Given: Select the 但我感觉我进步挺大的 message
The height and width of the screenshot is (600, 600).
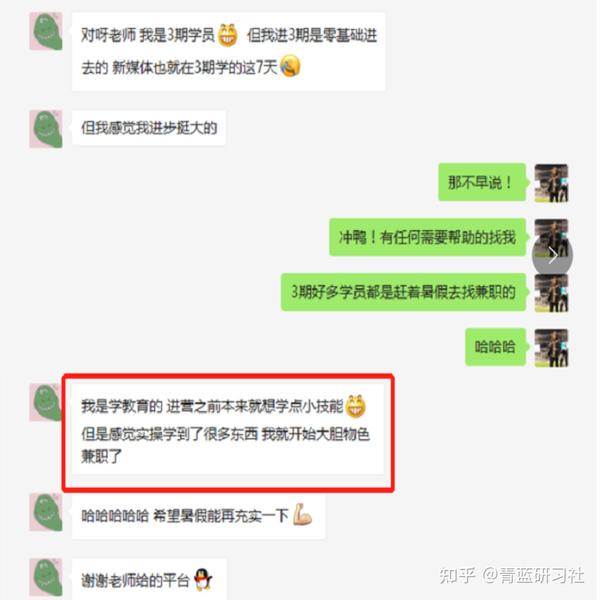Looking at the screenshot, I should [x=148, y=128].
